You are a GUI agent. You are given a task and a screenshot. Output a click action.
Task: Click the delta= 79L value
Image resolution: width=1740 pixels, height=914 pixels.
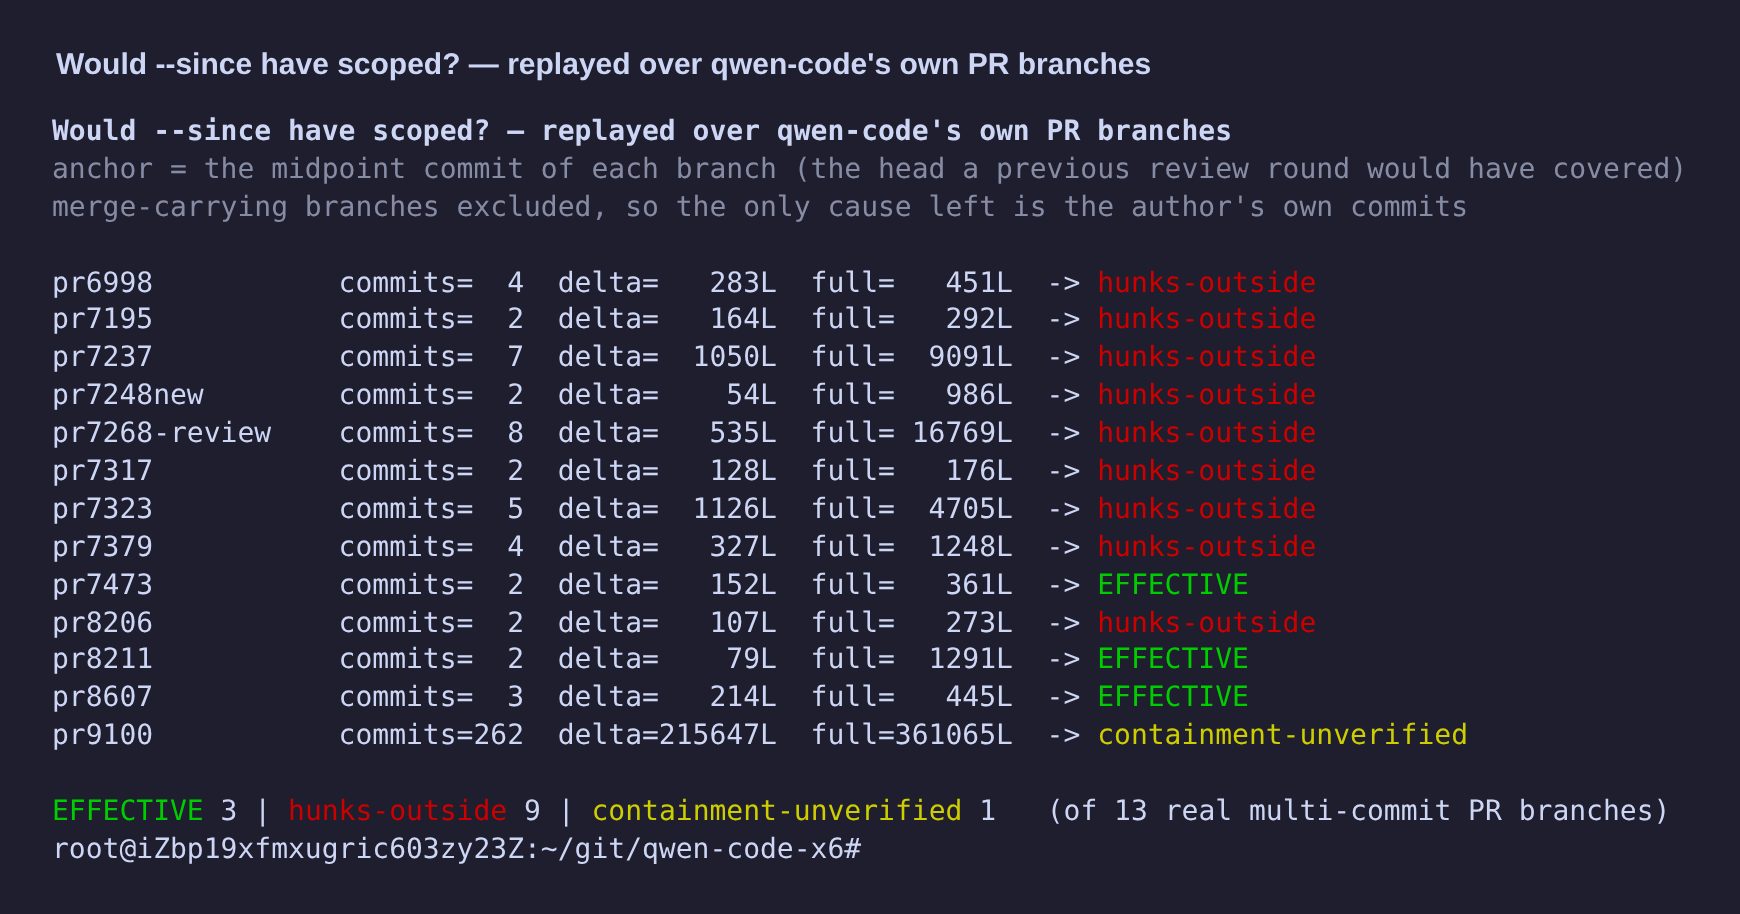point(667,659)
